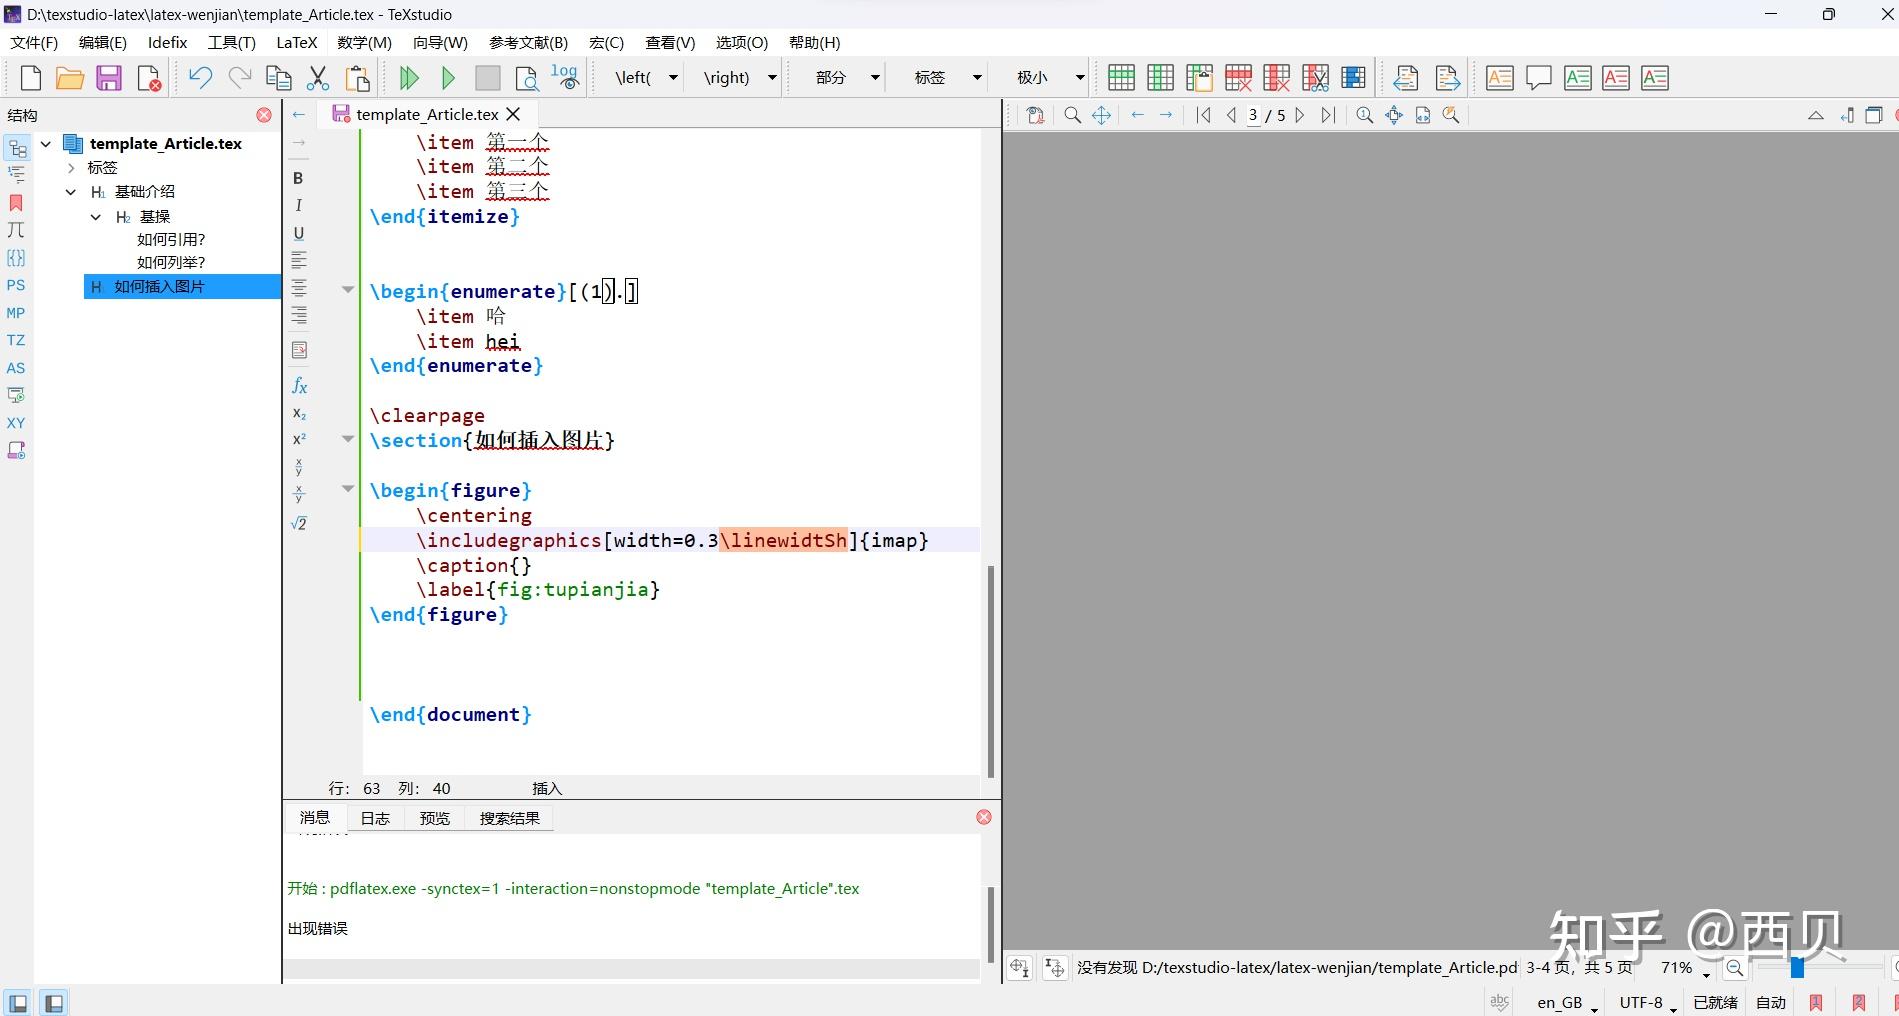The image size is (1899, 1016).
Task: Switch to the 预览 tab in message panel
Action: (433, 817)
